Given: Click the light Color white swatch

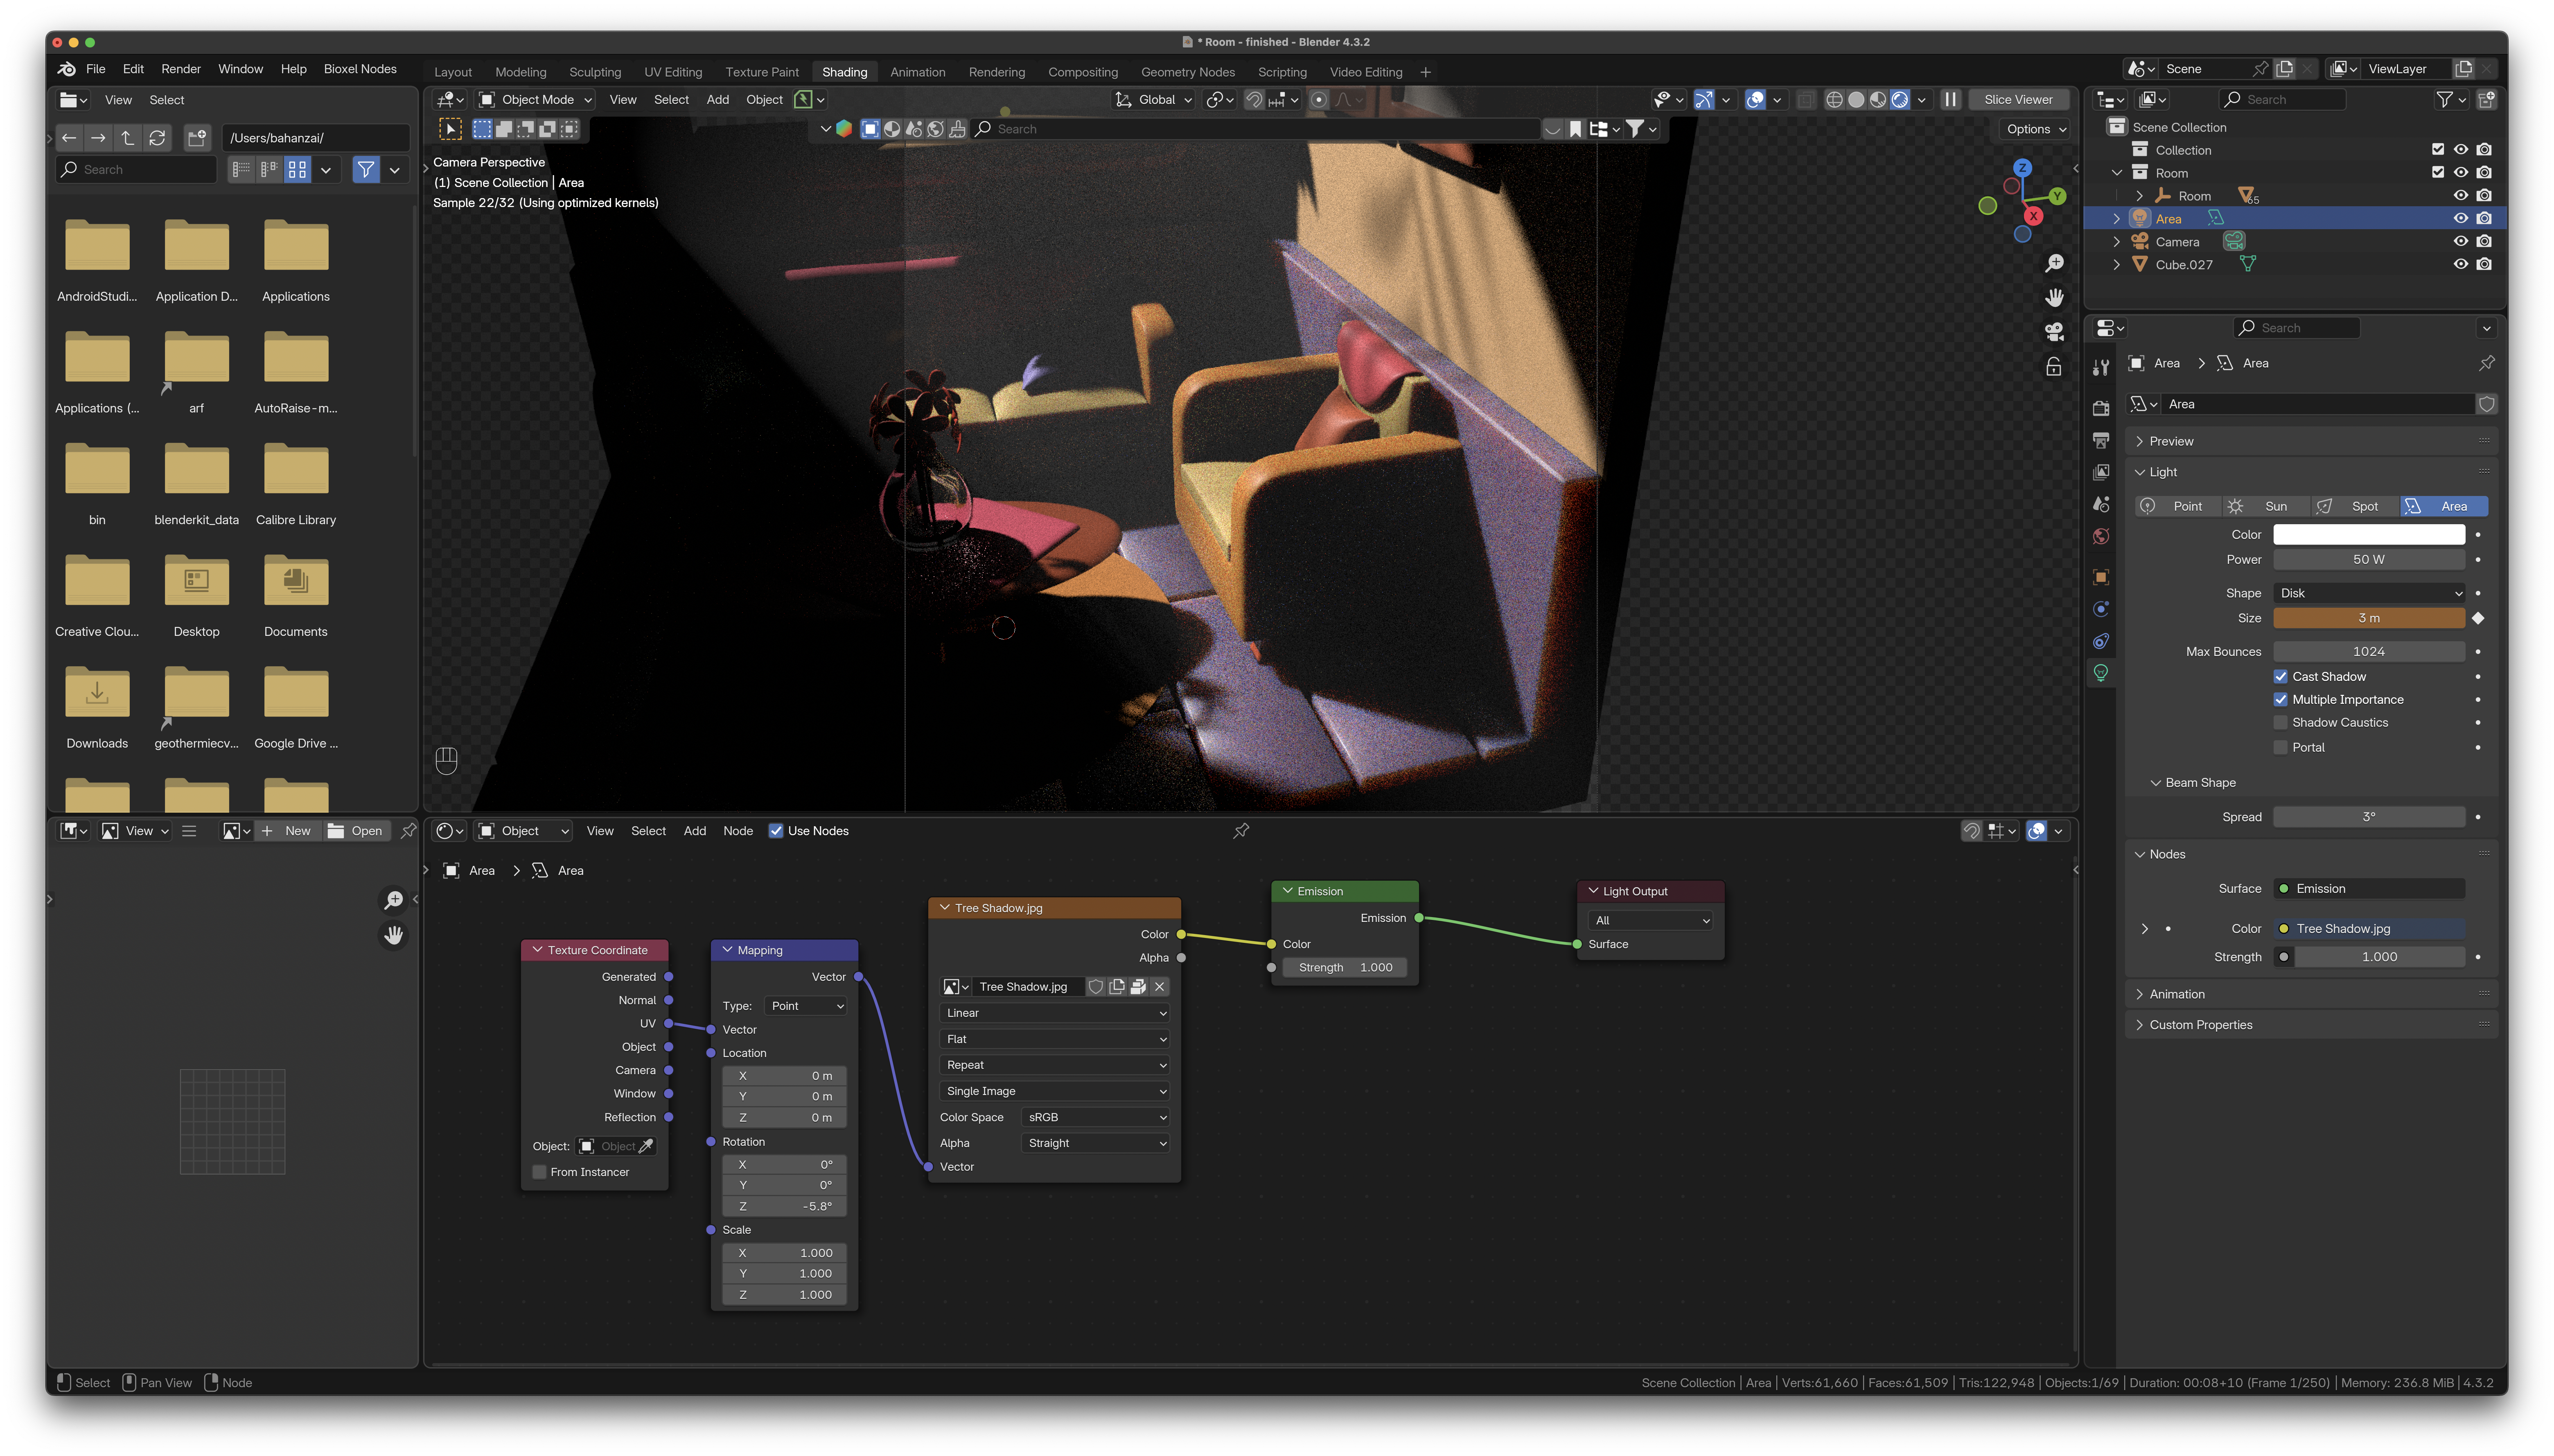Looking at the screenshot, I should [x=2369, y=535].
